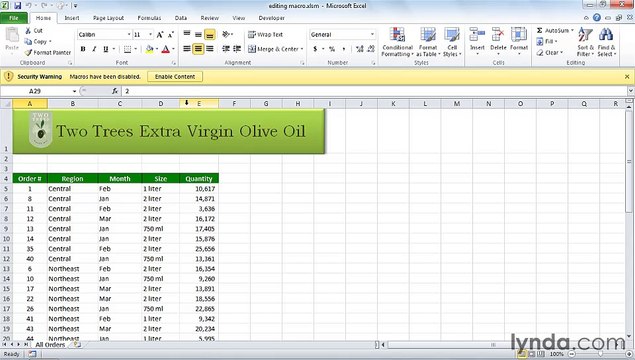Open the Calibri font name dropdown
Screen dimensions: 635x360
click(129, 34)
